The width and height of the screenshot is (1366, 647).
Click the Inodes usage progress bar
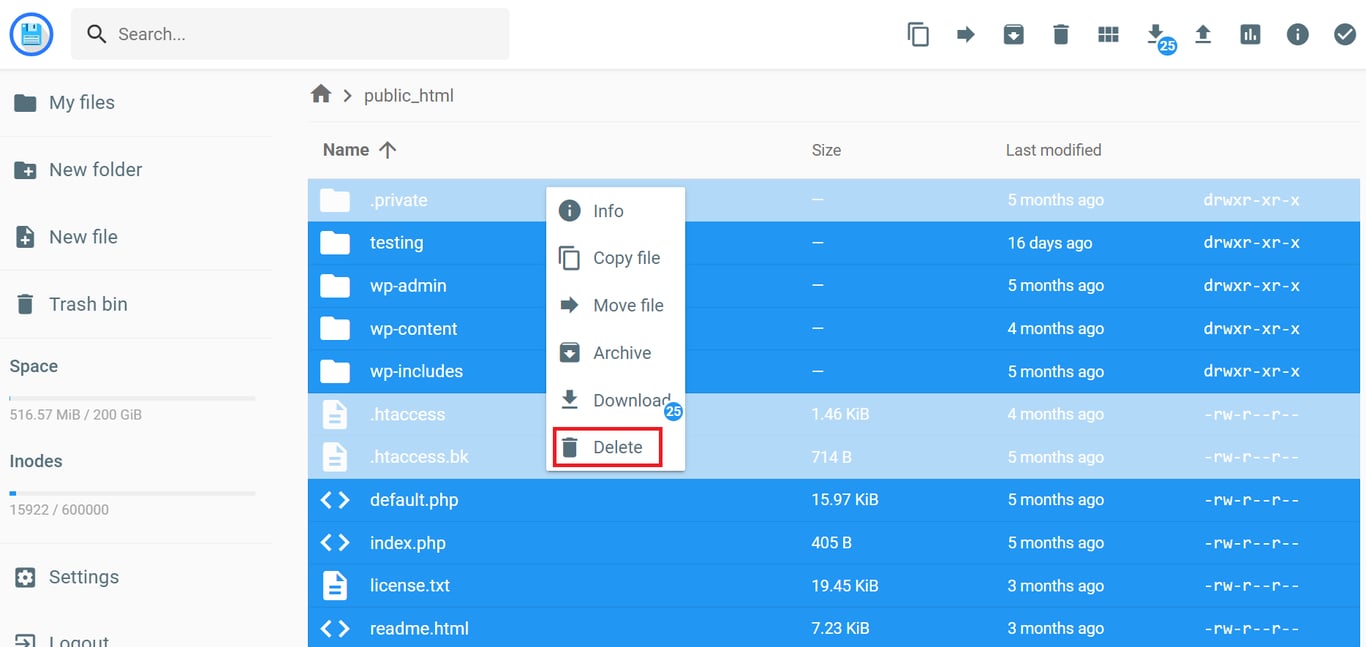[131, 492]
